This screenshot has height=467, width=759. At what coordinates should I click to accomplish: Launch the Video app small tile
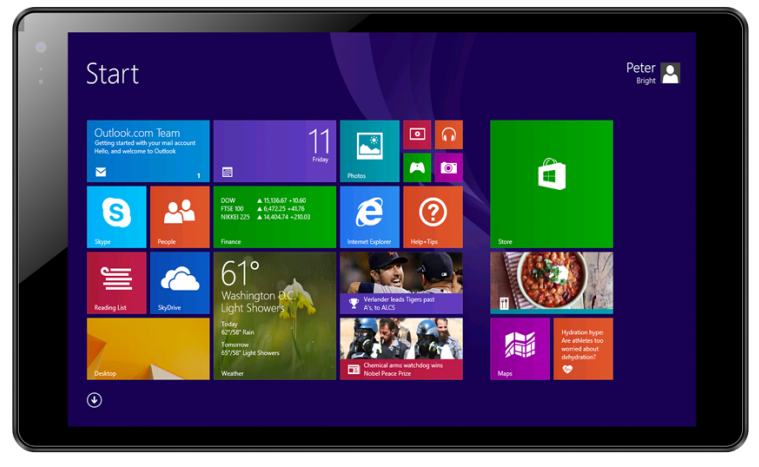(417, 135)
